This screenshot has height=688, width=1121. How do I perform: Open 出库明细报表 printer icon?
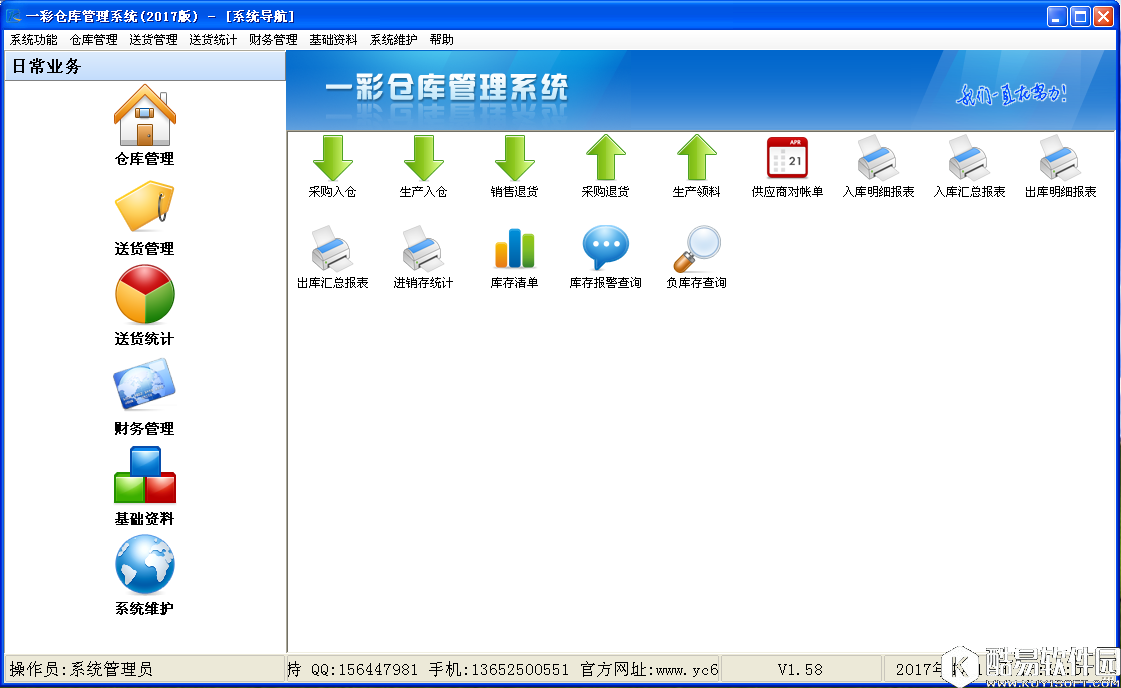1060,159
